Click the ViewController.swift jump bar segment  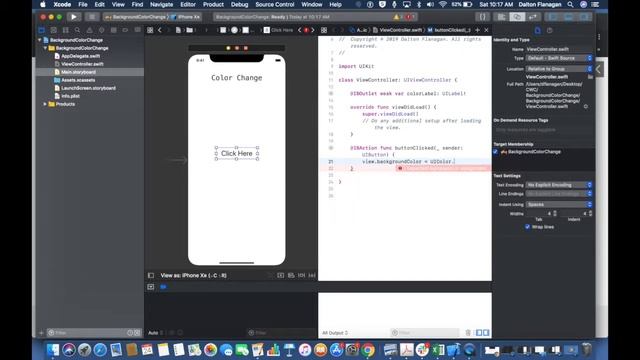[x=398, y=30]
